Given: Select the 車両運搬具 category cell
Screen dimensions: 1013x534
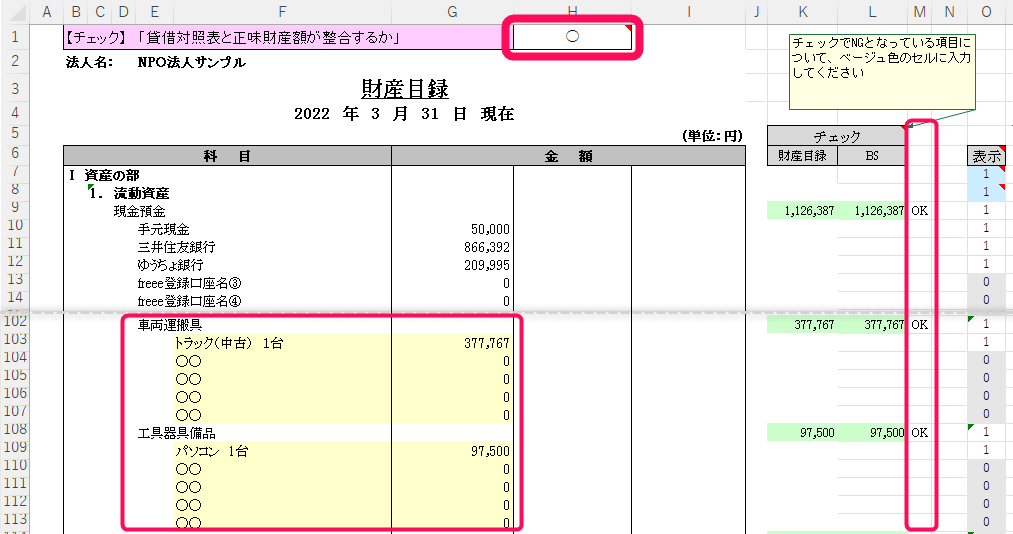Looking at the screenshot, I should pyautogui.click(x=169, y=325).
